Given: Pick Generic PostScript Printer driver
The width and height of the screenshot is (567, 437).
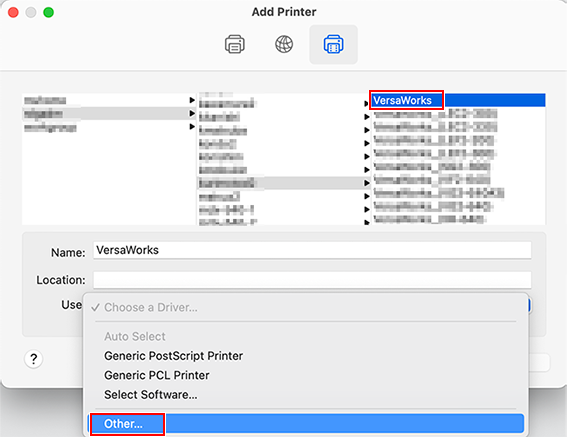Looking at the screenshot, I should pos(174,356).
